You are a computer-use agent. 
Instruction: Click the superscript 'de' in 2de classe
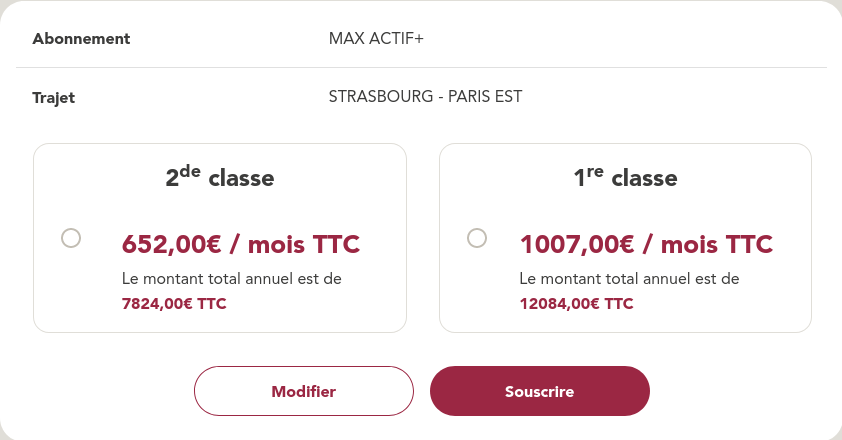191,171
